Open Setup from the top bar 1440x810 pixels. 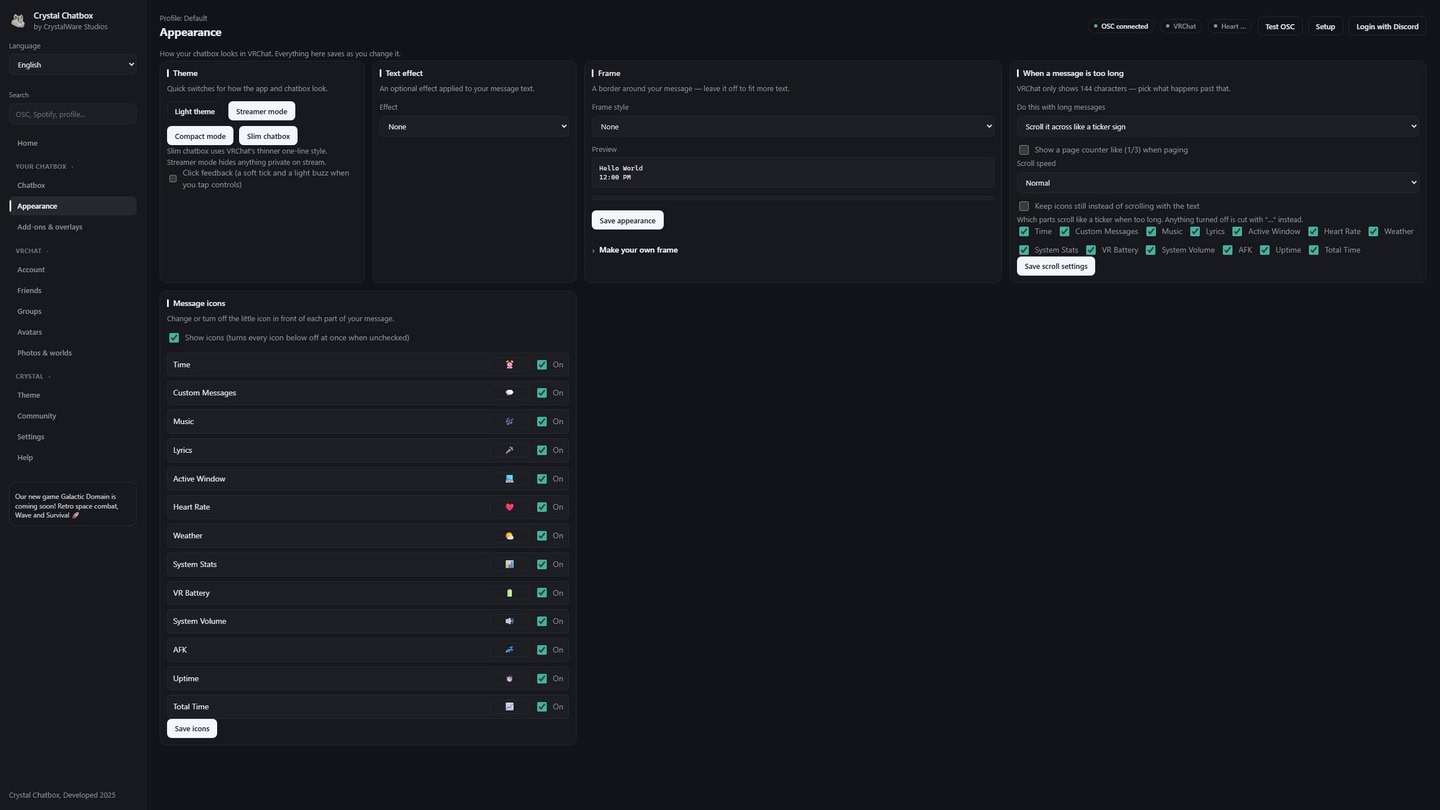click(1325, 27)
